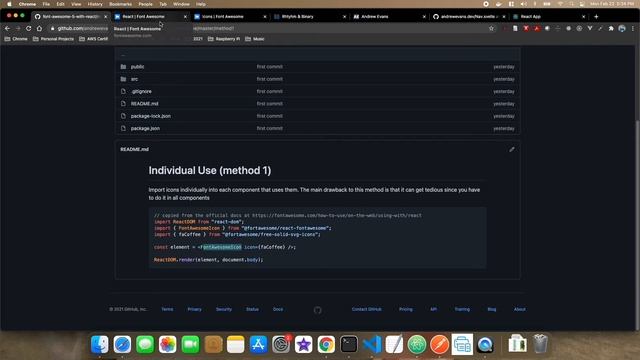This screenshot has width=640, height=360.
Task: Open Finder from the dock
Action: (x=100, y=344)
